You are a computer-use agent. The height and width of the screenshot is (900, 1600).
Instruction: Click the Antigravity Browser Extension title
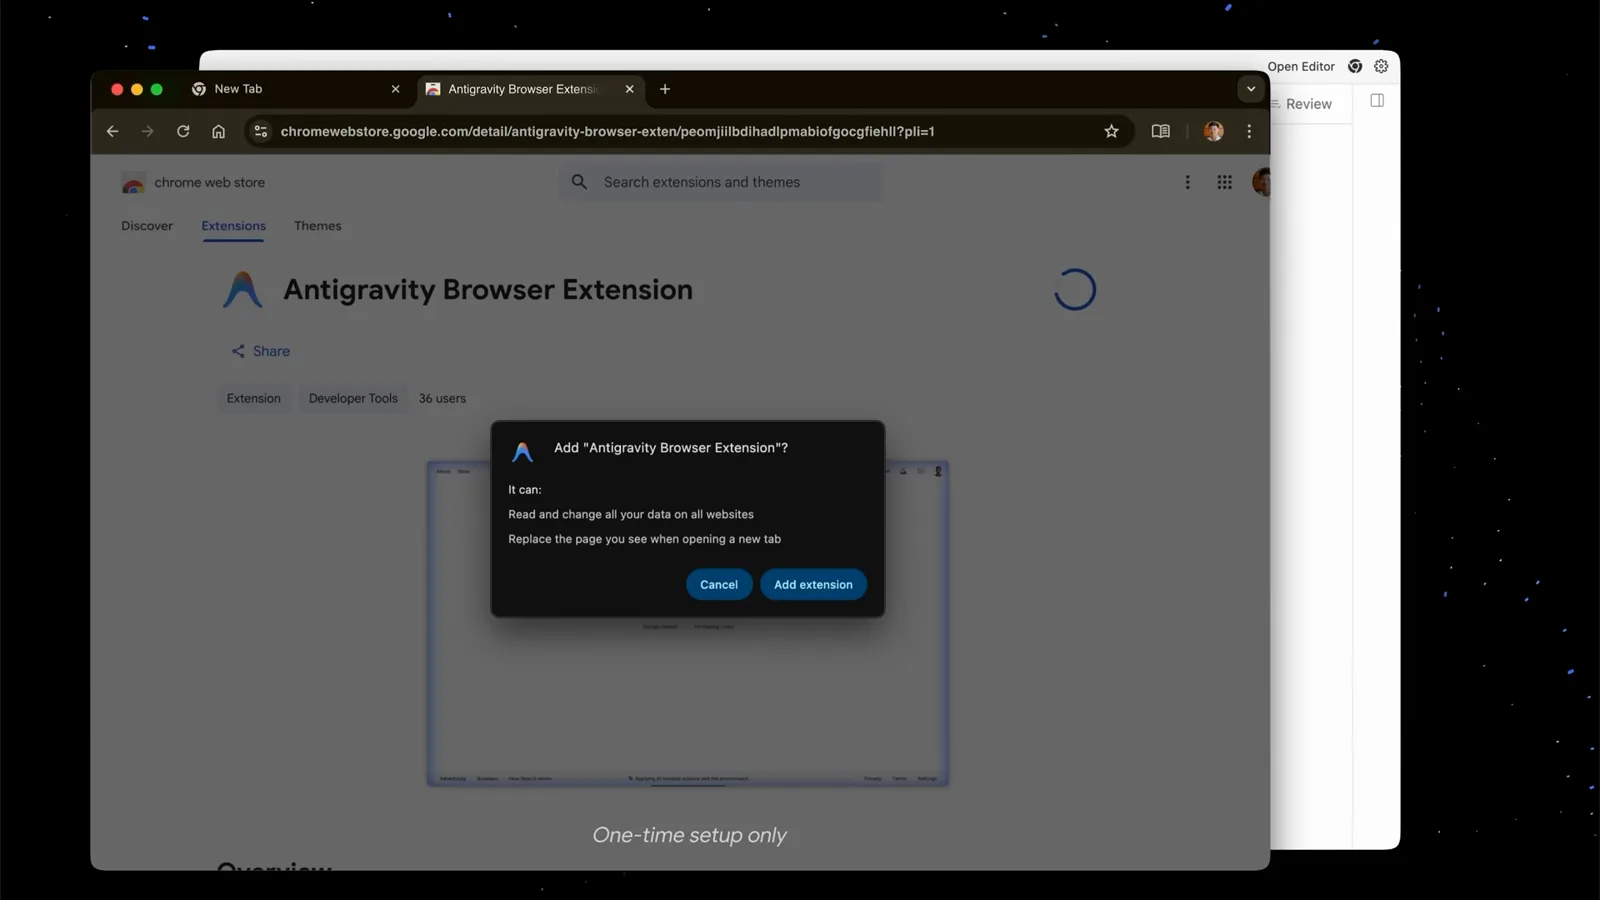[488, 290]
